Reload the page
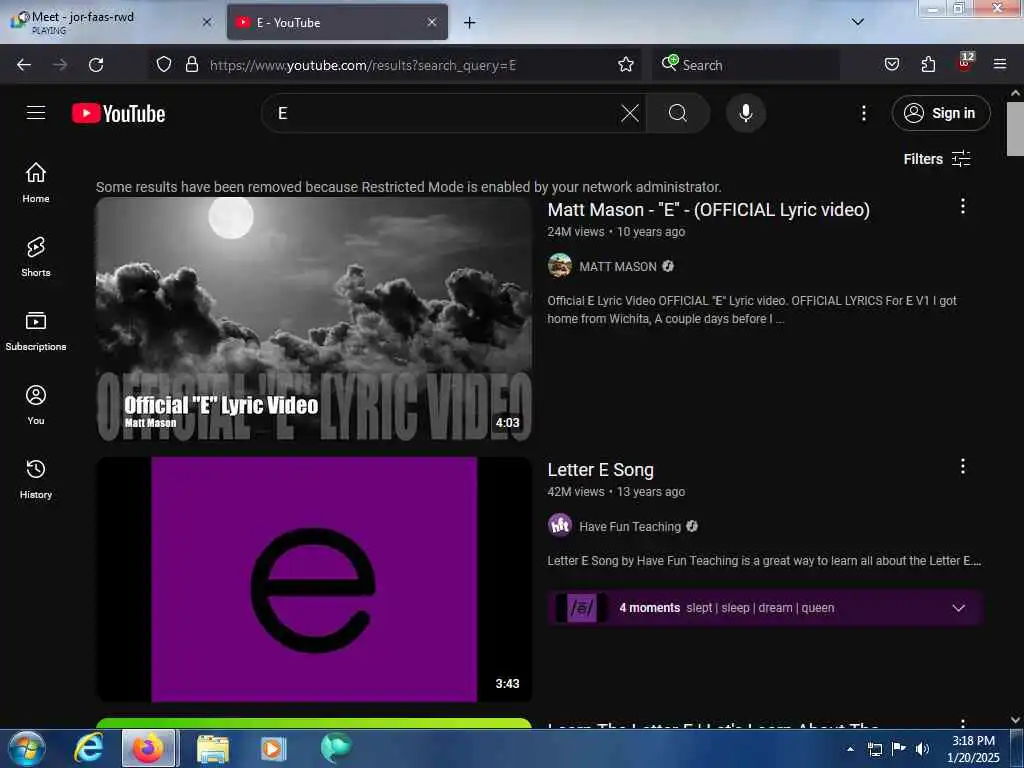The height and width of the screenshot is (768, 1024). pyautogui.click(x=96, y=65)
